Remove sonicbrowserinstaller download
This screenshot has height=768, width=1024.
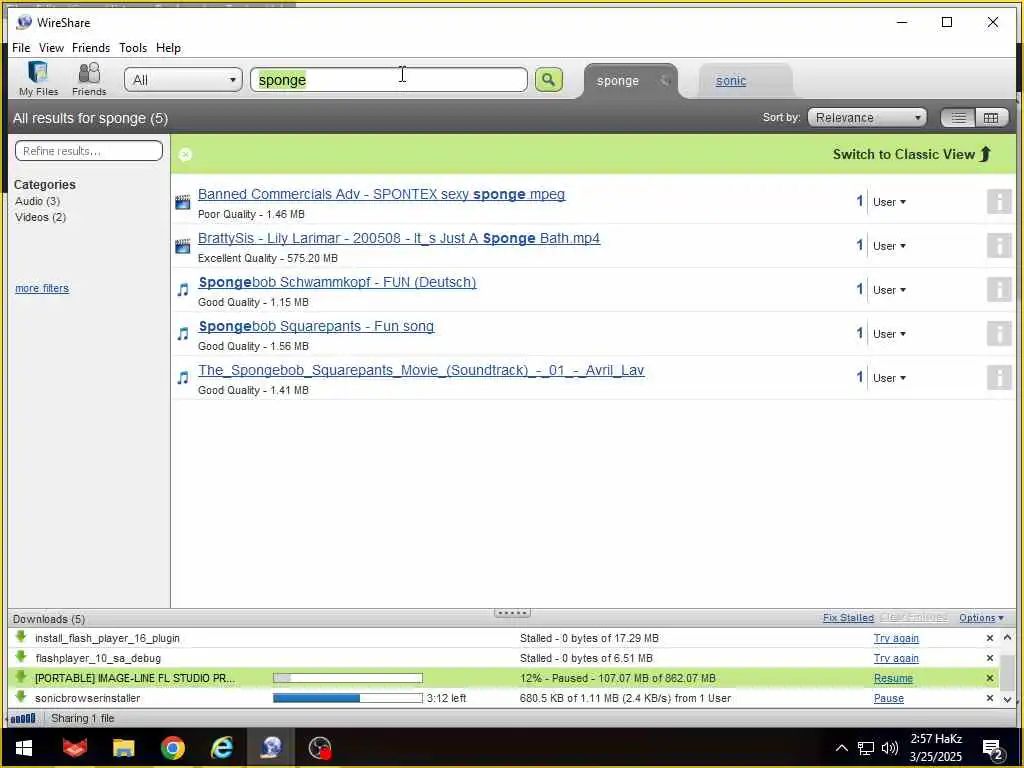point(989,698)
